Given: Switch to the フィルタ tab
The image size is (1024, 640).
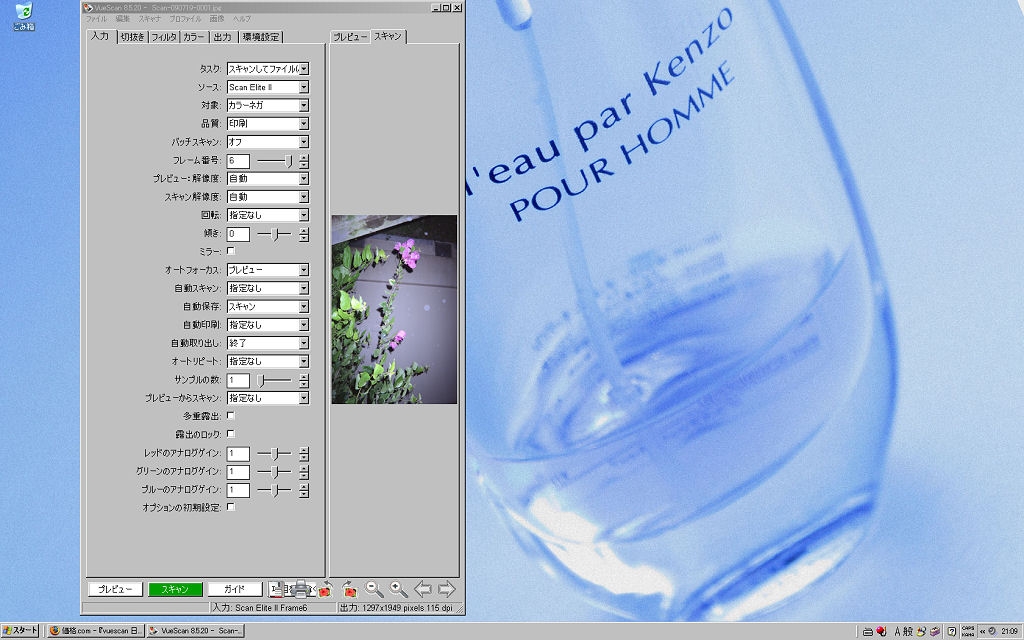Looking at the screenshot, I should (x=164, y=37).
